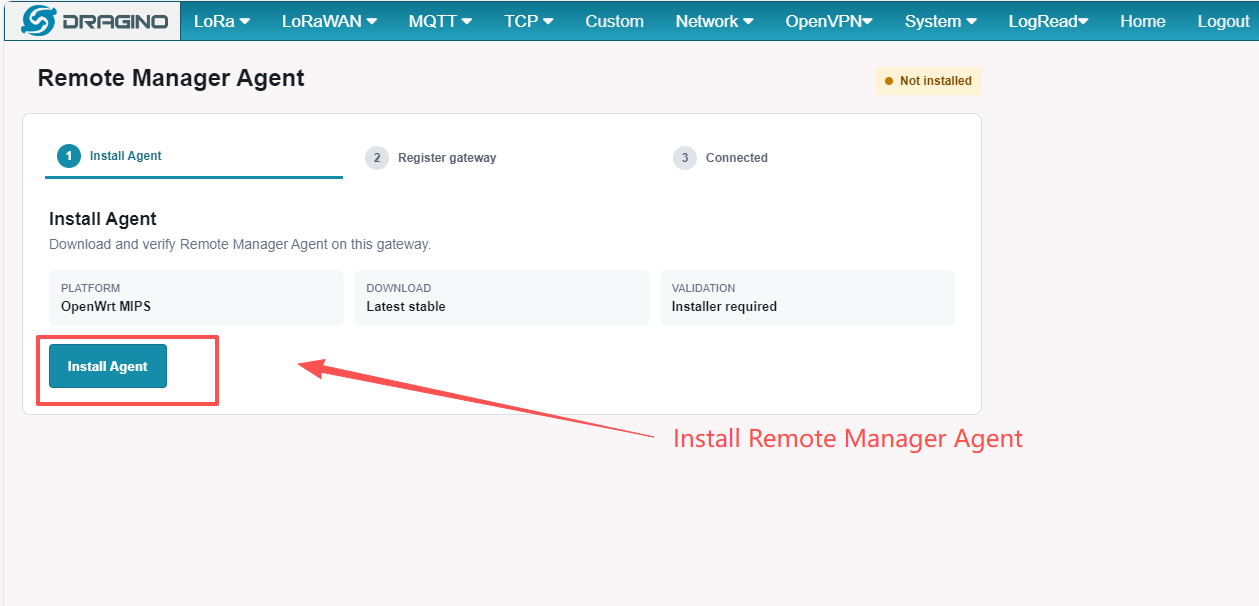The height and width of the screenshot is (606, 1259).
Task: Click the step 2 circle icon
Action: 377,158
